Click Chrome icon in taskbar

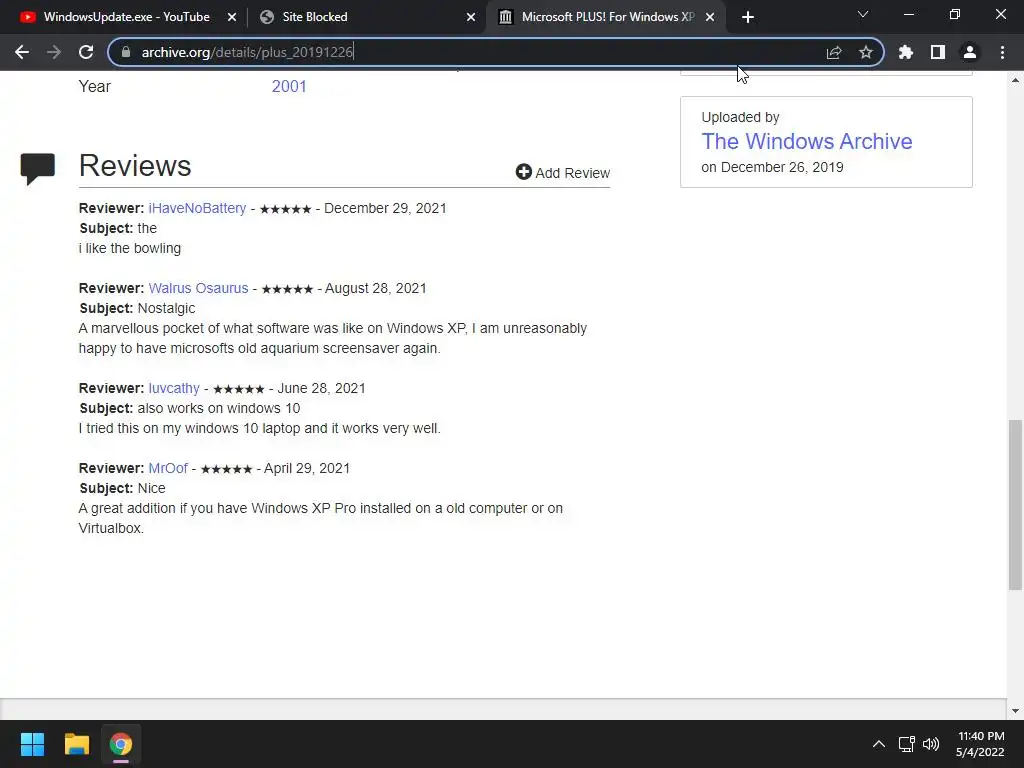(121, 744)
